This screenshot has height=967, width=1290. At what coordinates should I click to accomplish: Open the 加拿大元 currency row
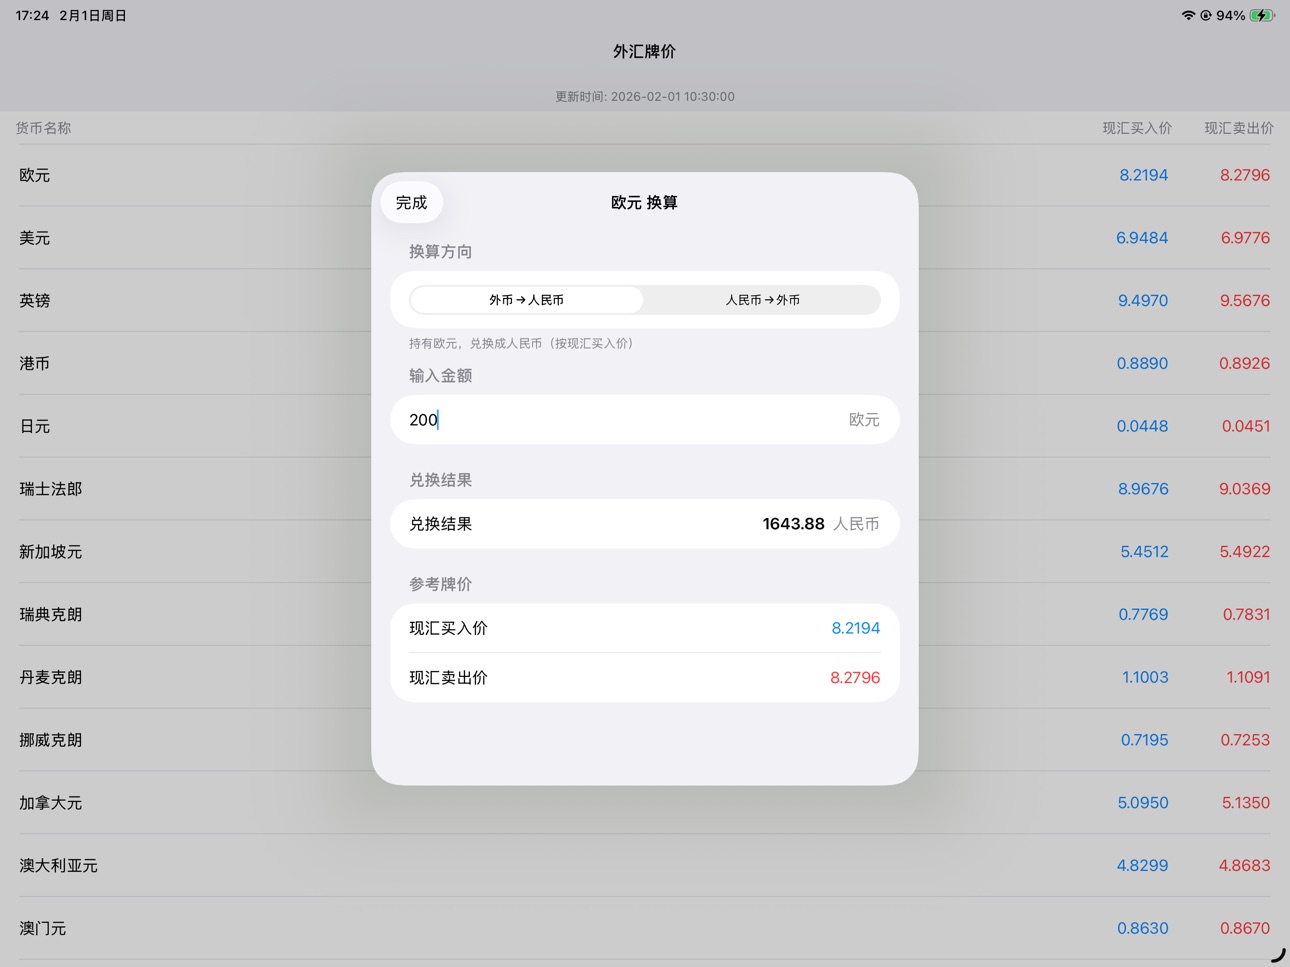[645, 803]
